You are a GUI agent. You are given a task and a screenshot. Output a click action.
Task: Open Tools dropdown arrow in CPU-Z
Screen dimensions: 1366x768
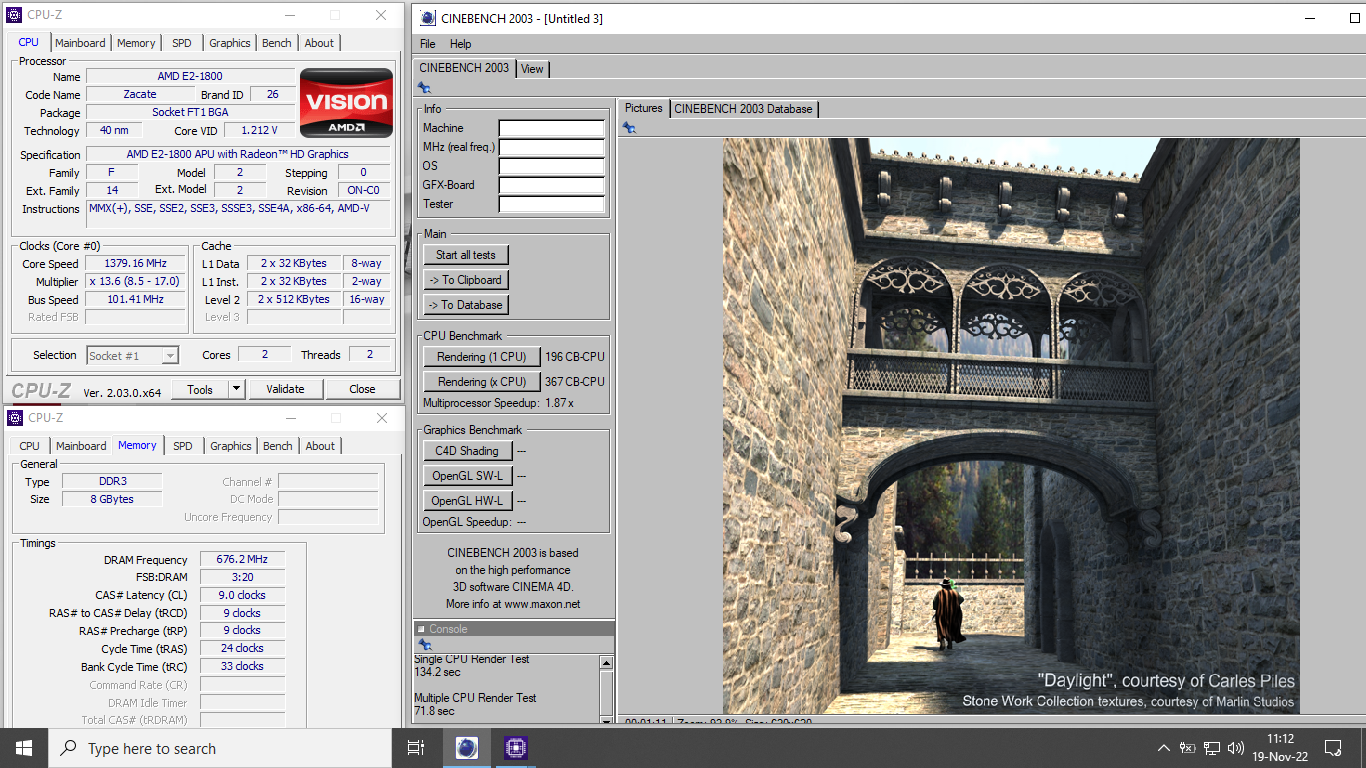pyautogui.click(x=237, y=389)
